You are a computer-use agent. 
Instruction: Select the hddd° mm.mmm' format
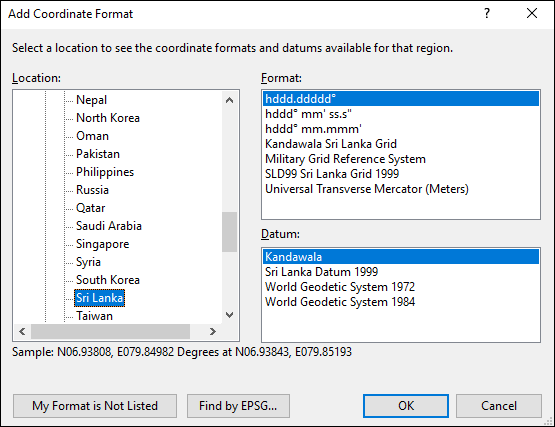pos(401,129)
